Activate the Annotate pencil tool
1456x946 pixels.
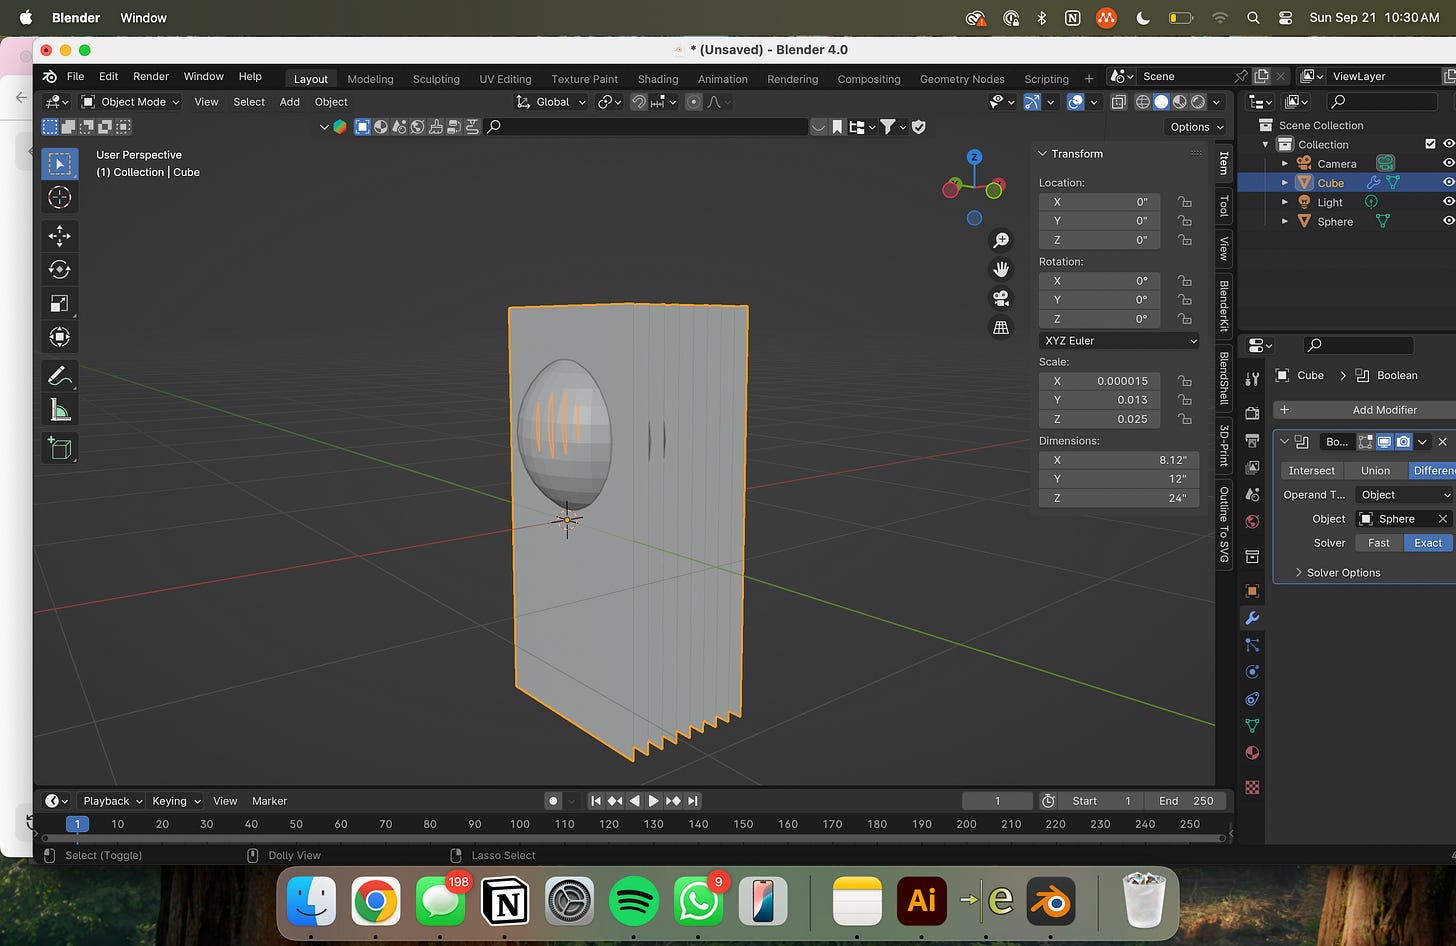click(59, 376)
